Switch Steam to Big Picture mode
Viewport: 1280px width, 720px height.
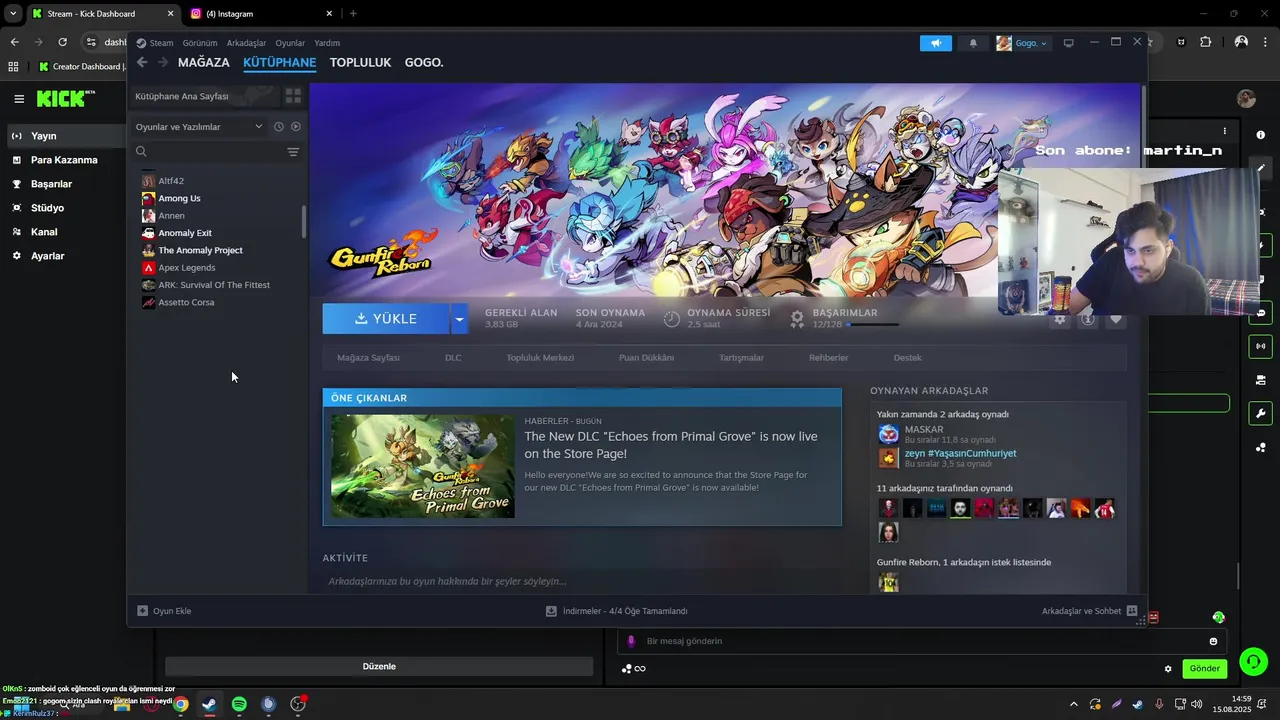click(1068, 43)
